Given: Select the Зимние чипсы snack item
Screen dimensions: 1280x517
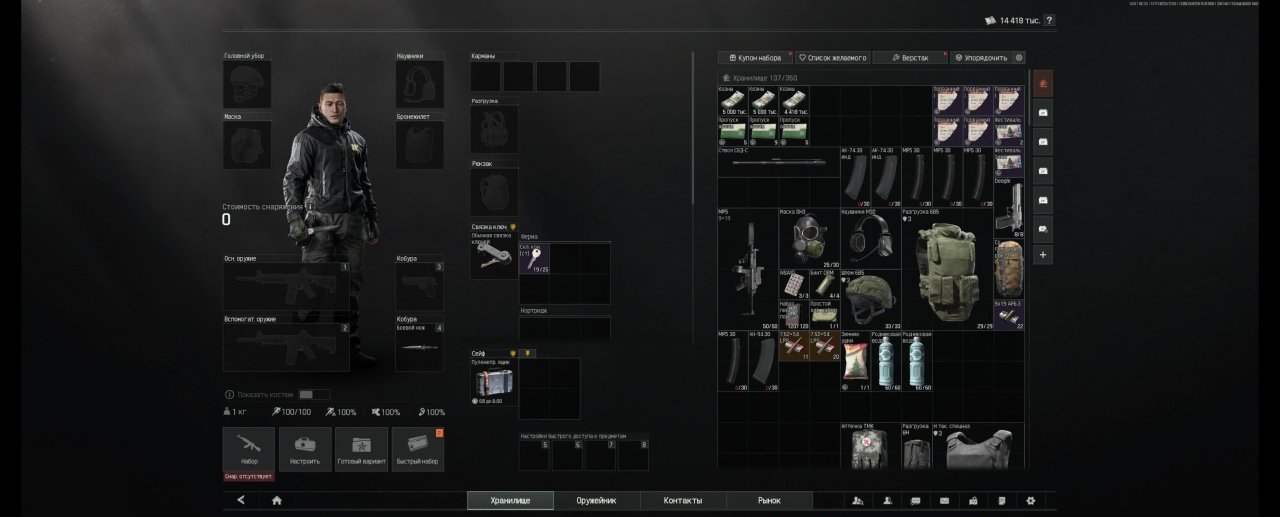Looking at the screenshot, I should click(854, 361).
